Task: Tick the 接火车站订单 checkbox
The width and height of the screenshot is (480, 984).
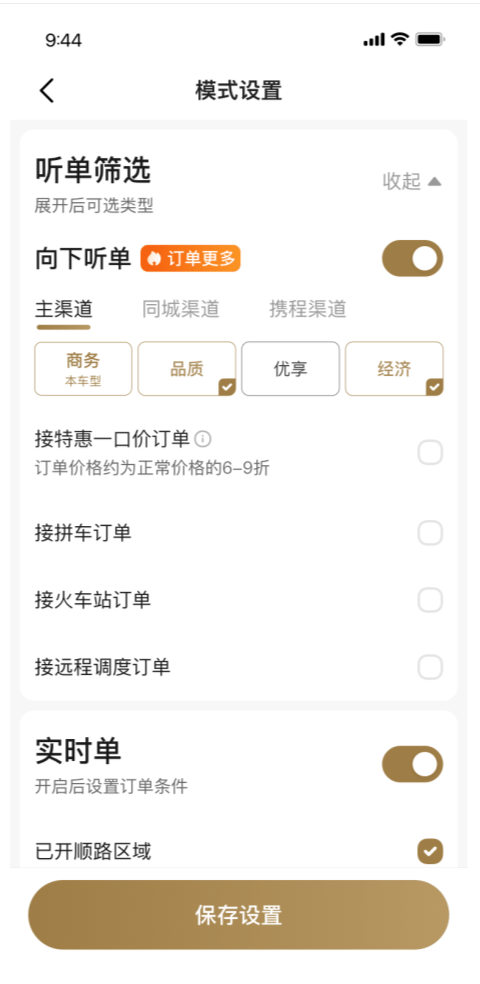Action: 430,600
